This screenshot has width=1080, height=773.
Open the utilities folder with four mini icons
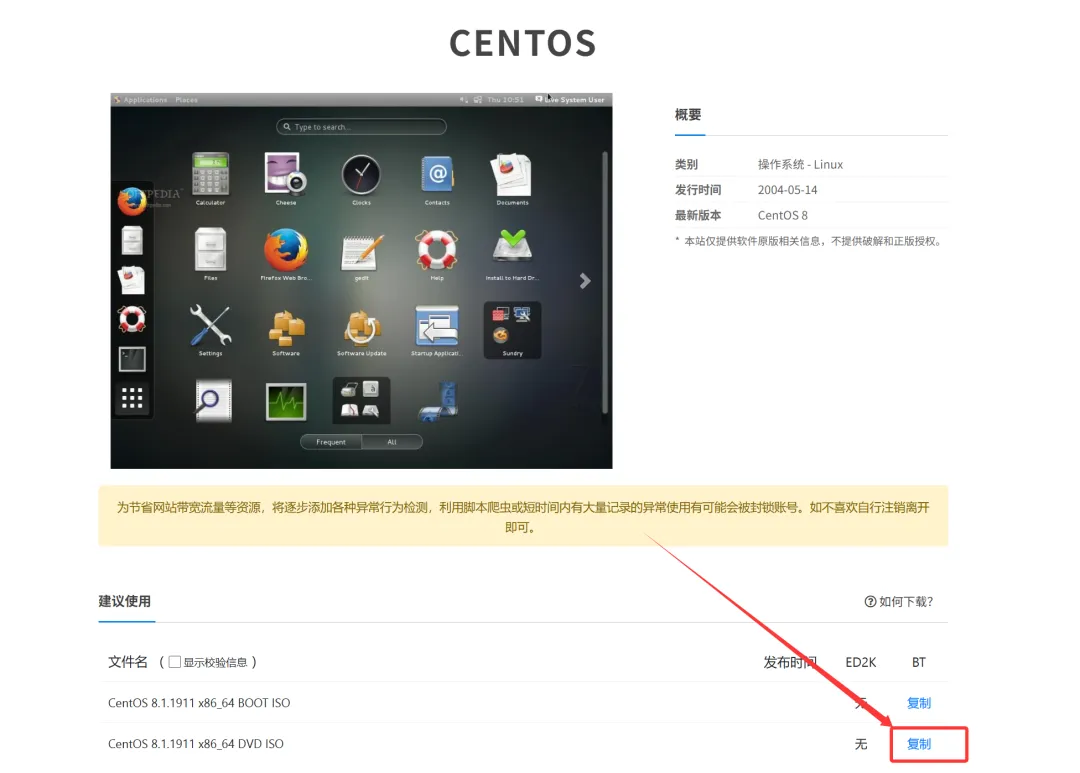pyautogui.click(x=361, y=400)
